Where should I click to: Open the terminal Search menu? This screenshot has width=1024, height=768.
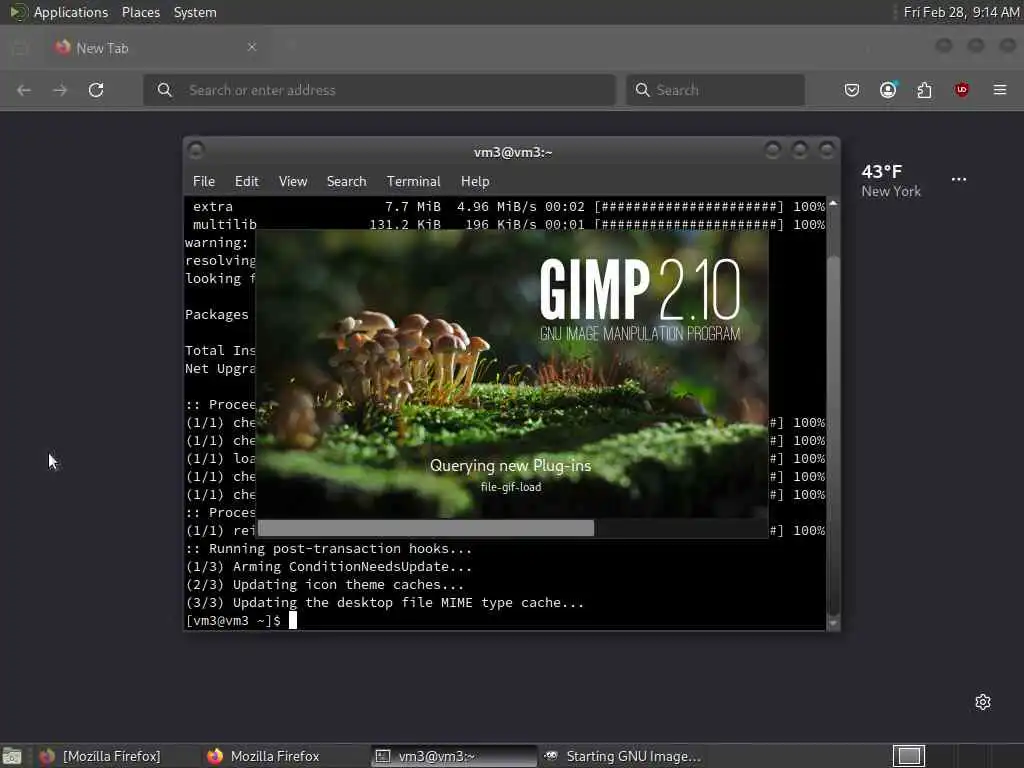click(347, 182)
